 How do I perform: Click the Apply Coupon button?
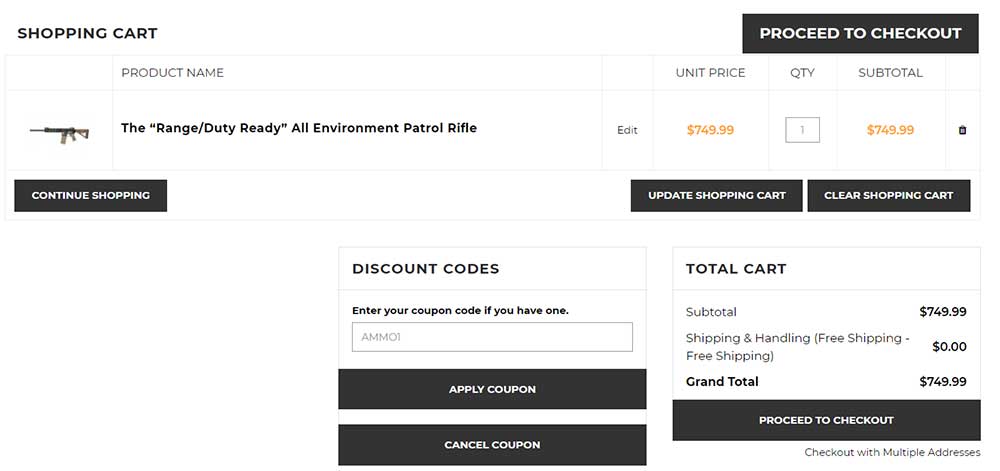click(492, 389)
